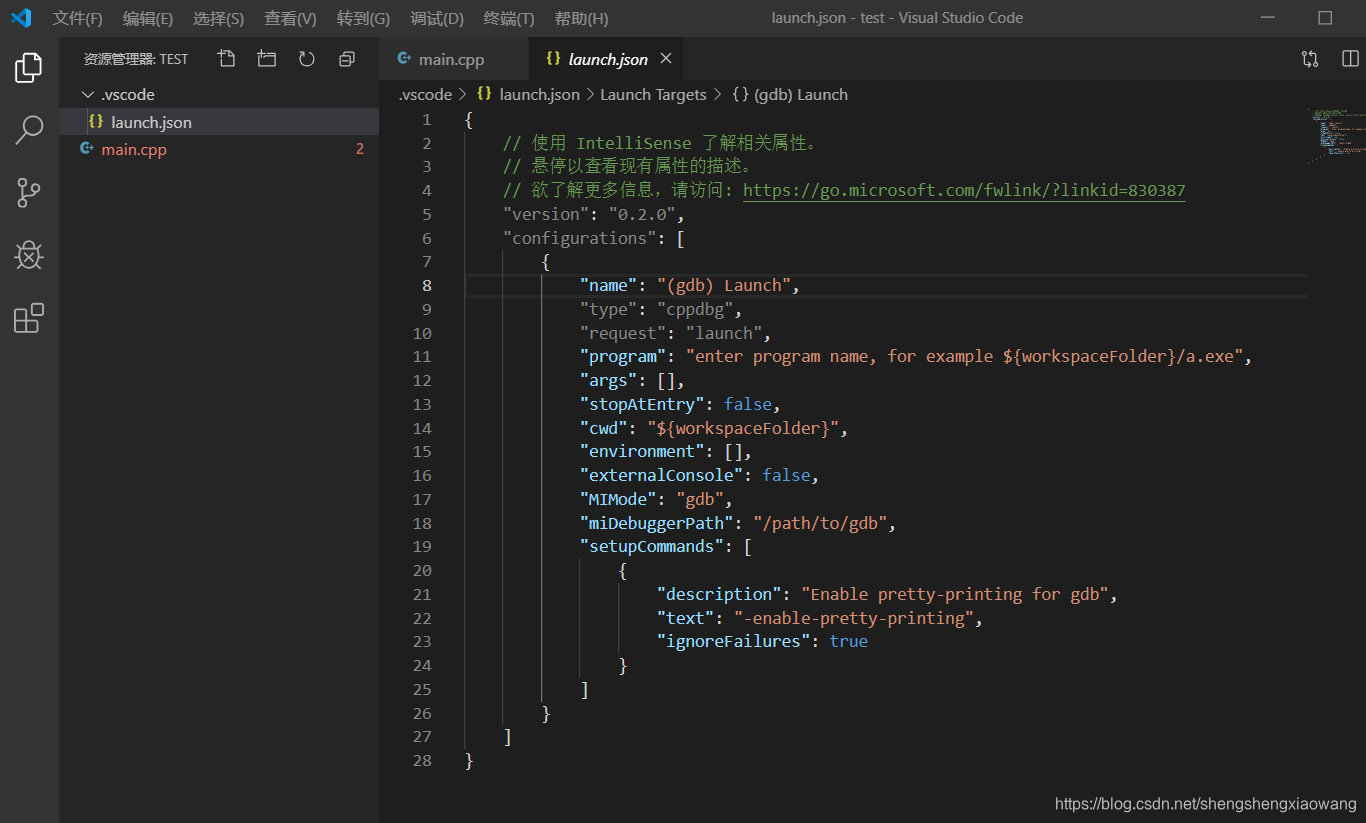Screen dimensions: 1366x823
Task: Collapse all folders in explorer icon
Action: pos(347,59)
